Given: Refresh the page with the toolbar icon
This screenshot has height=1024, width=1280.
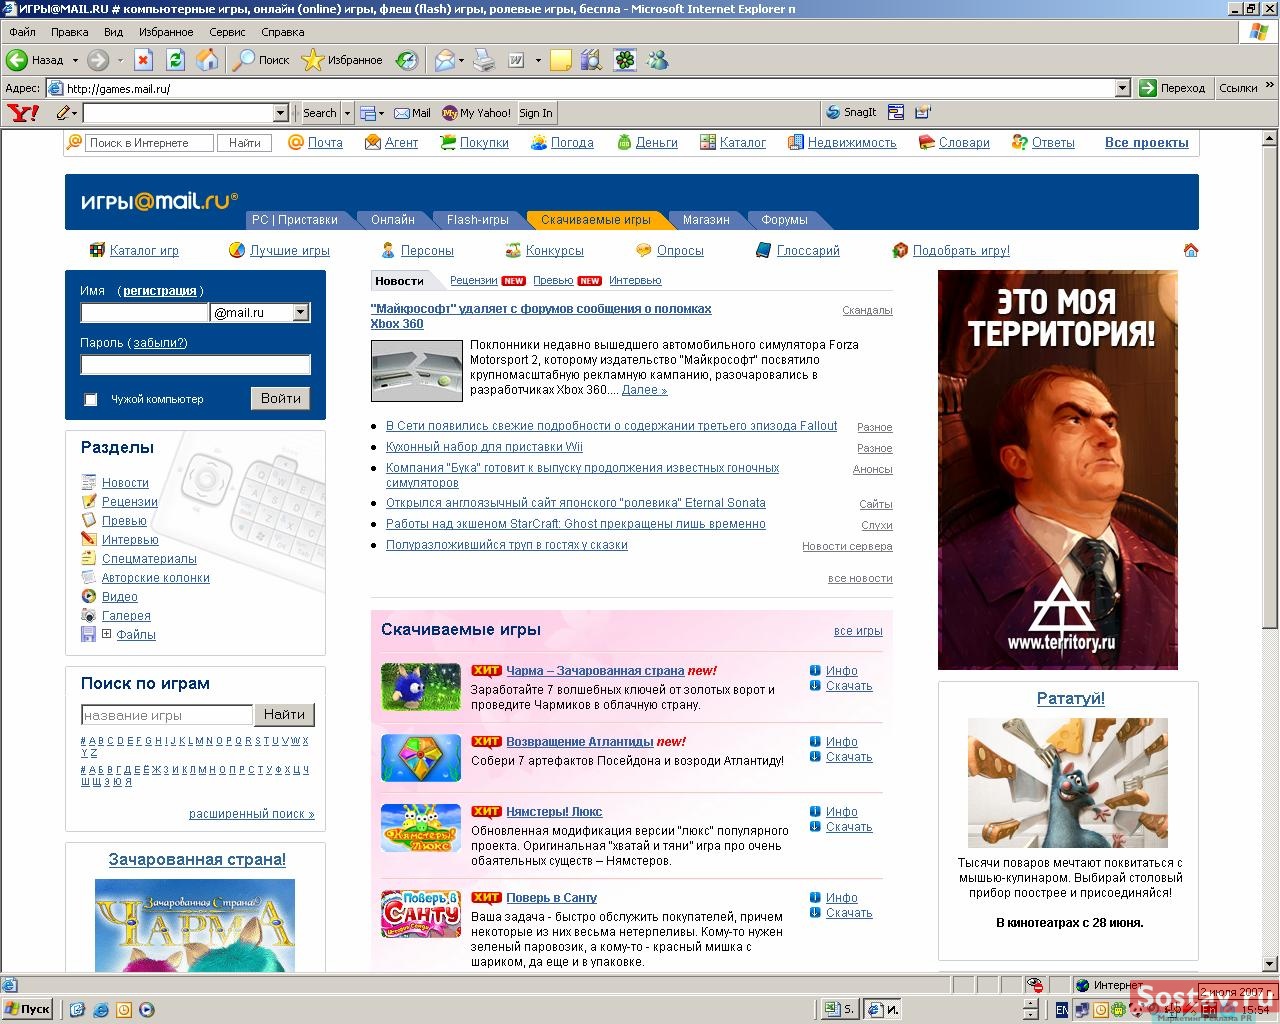Looking at the screenshot, I should coord(175,60).
